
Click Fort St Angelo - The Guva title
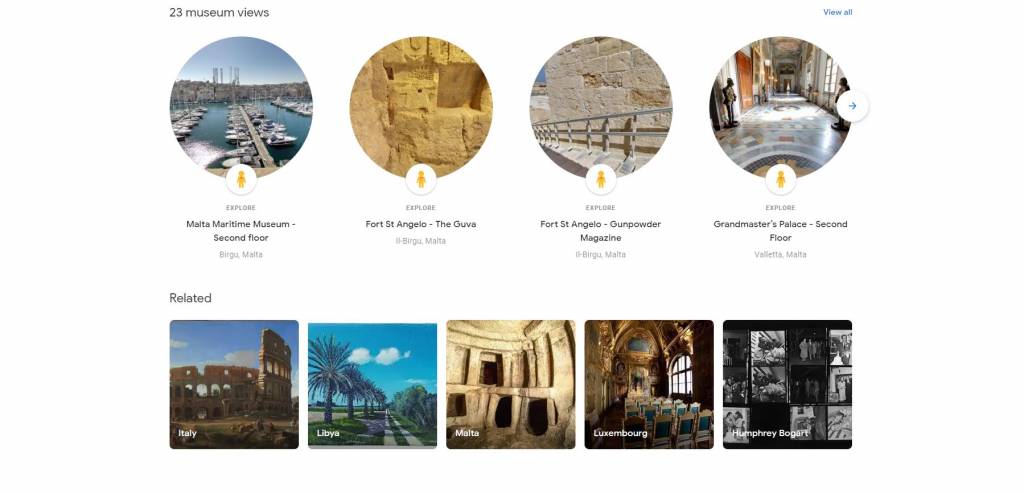pyautogui.click(x=421, y=224)
